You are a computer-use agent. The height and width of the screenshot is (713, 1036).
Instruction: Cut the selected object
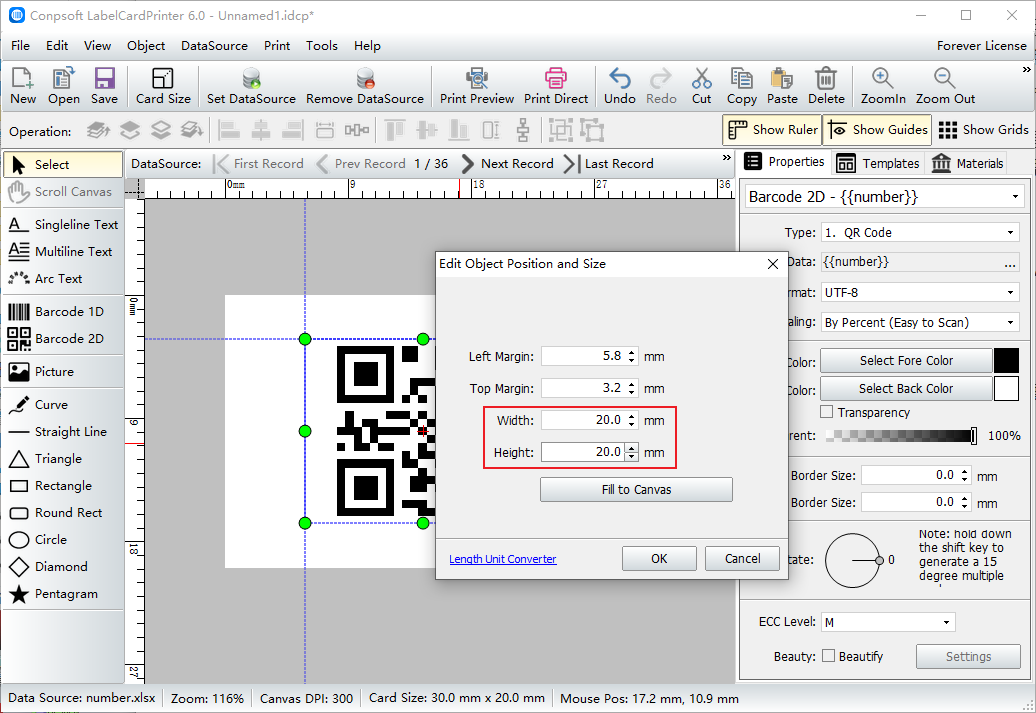point(702,86)
